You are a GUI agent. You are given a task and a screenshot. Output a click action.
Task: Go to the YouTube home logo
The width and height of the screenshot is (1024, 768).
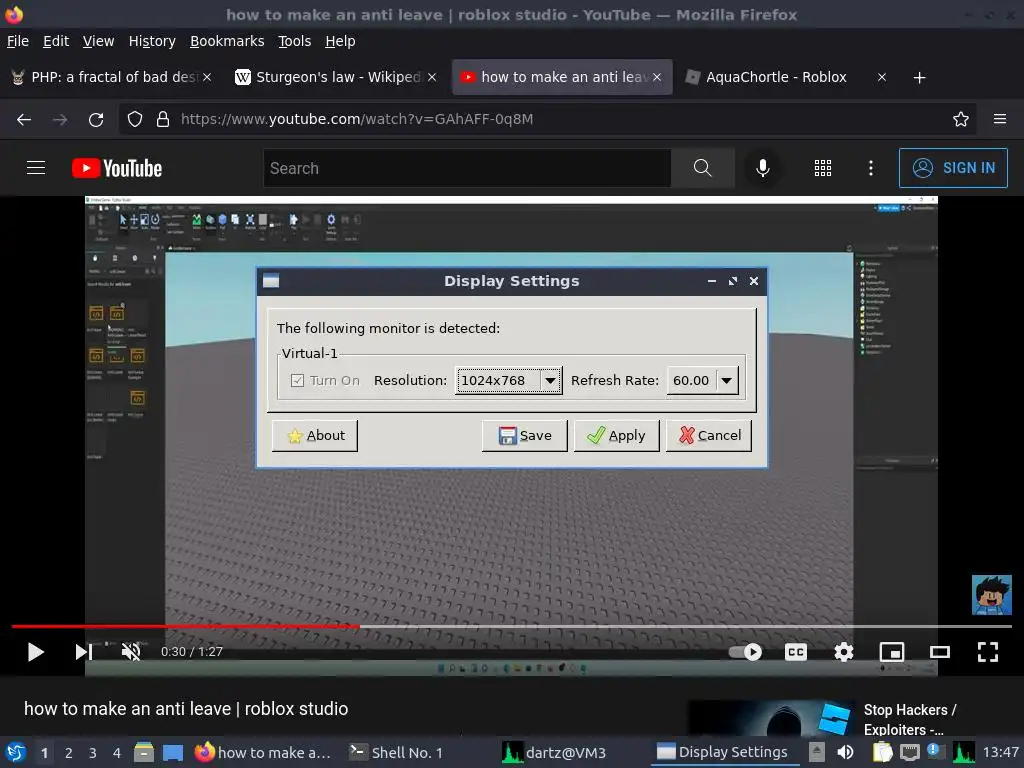click(x=117, y=168)
